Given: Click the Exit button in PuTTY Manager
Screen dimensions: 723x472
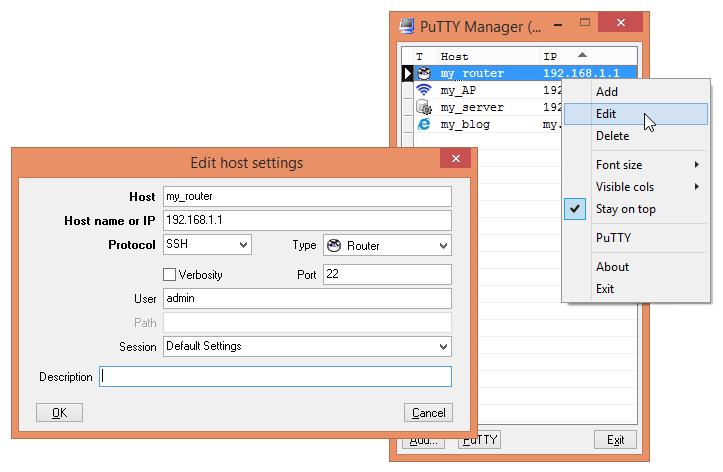Looking at the screenshot, I should click(x=615, y=440).
